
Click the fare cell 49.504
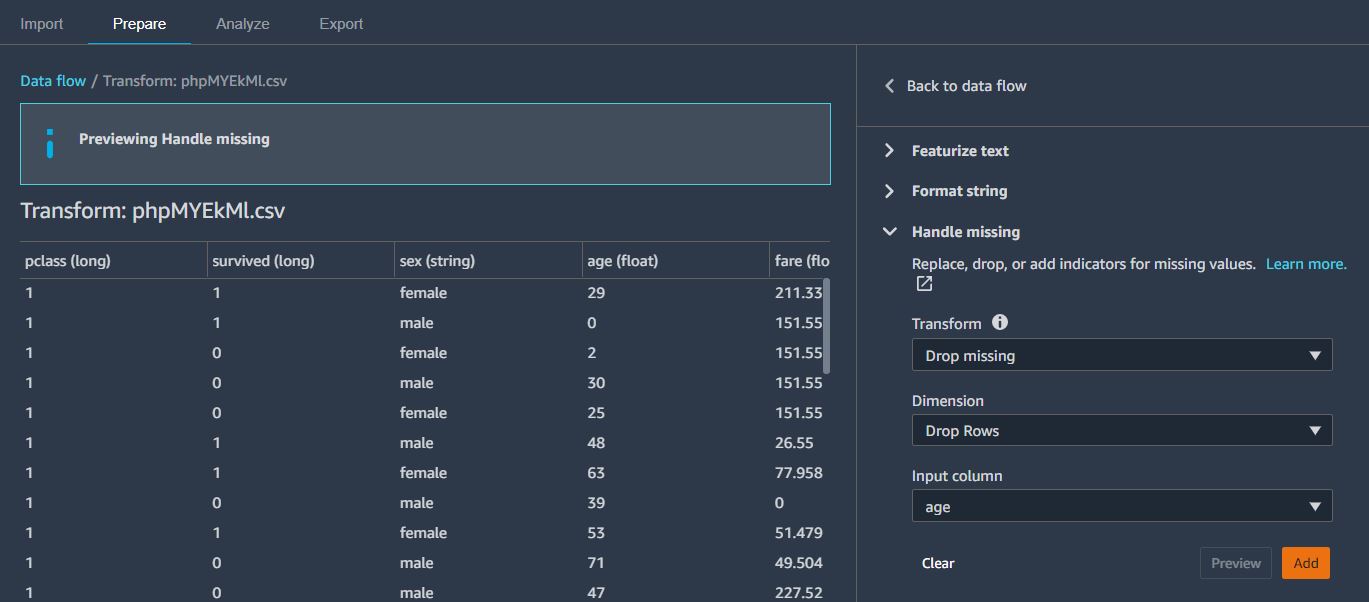click(798, 563)
